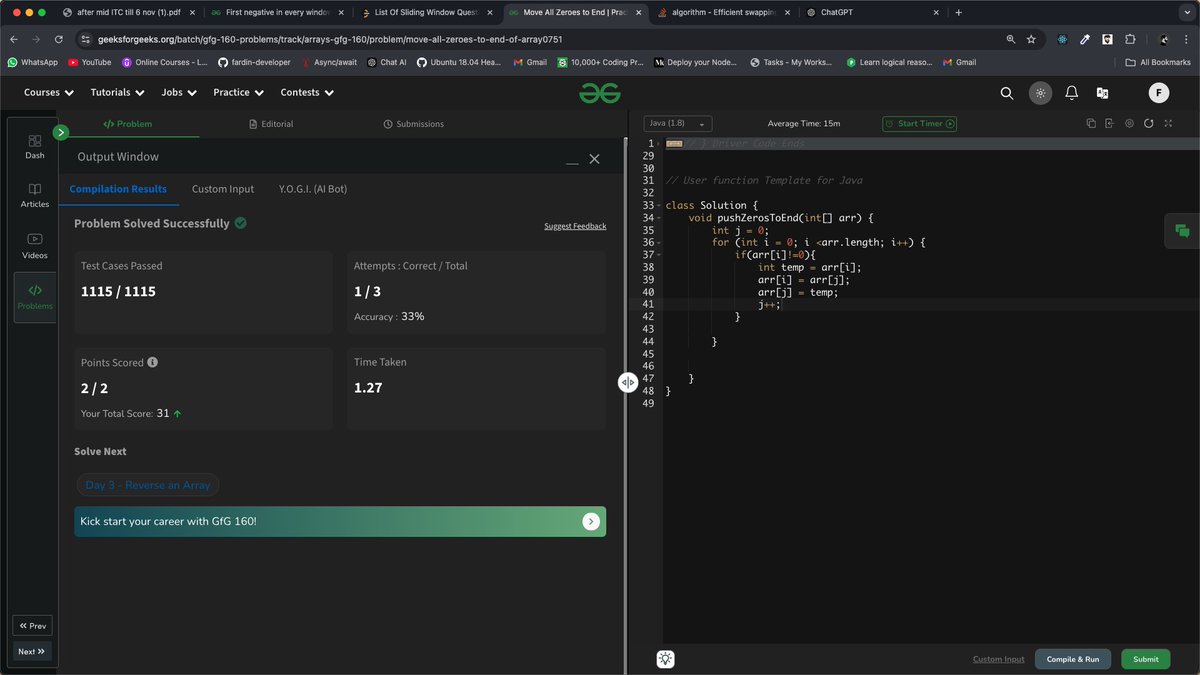Select Problems in the left sidebar
The height and width of the screenshot is (675, 1200).
tap(35, 297)
